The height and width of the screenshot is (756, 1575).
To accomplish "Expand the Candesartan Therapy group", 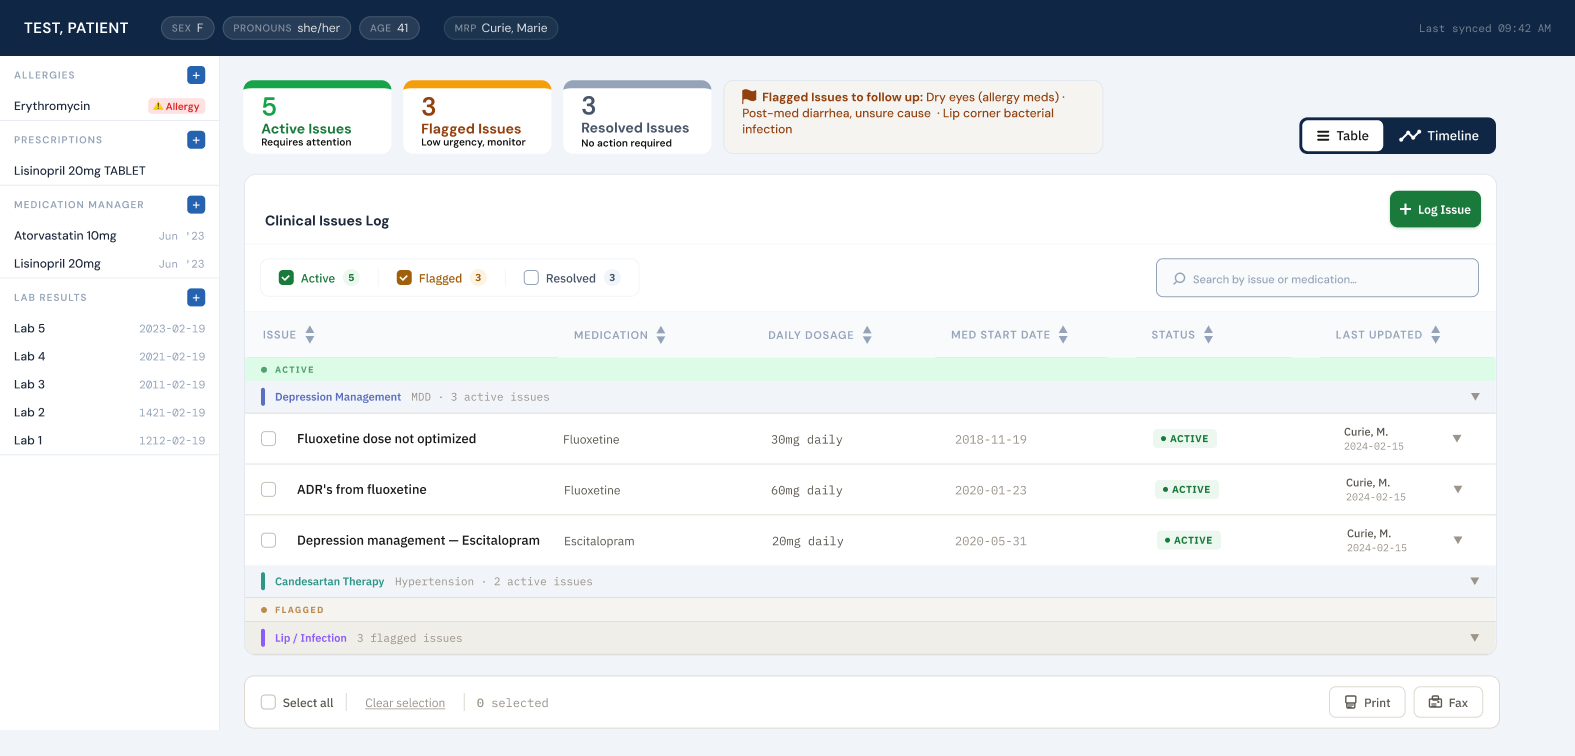I will [1475, 581].
